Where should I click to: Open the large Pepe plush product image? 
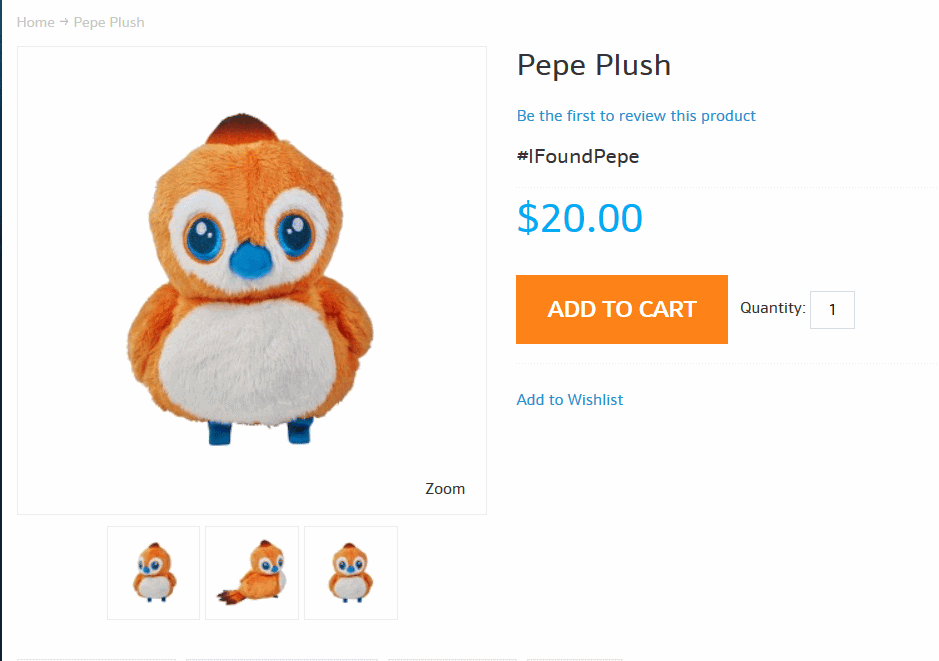click(251, 280)
